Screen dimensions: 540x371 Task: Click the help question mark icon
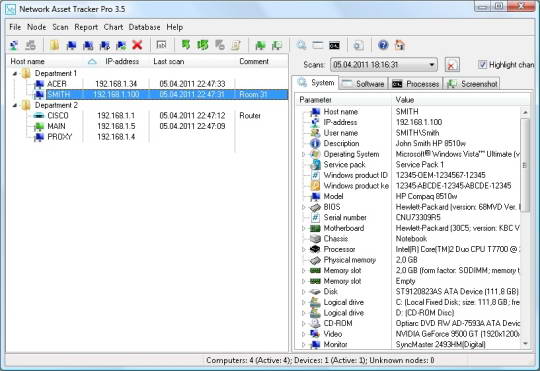coord(383,45)
